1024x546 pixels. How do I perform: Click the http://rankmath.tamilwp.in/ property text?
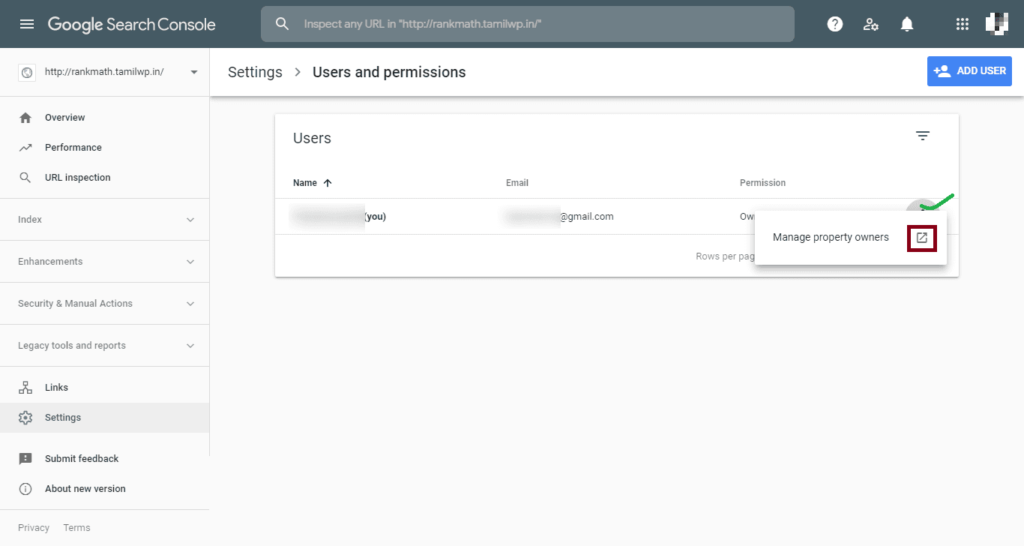[x=104, y=72]
